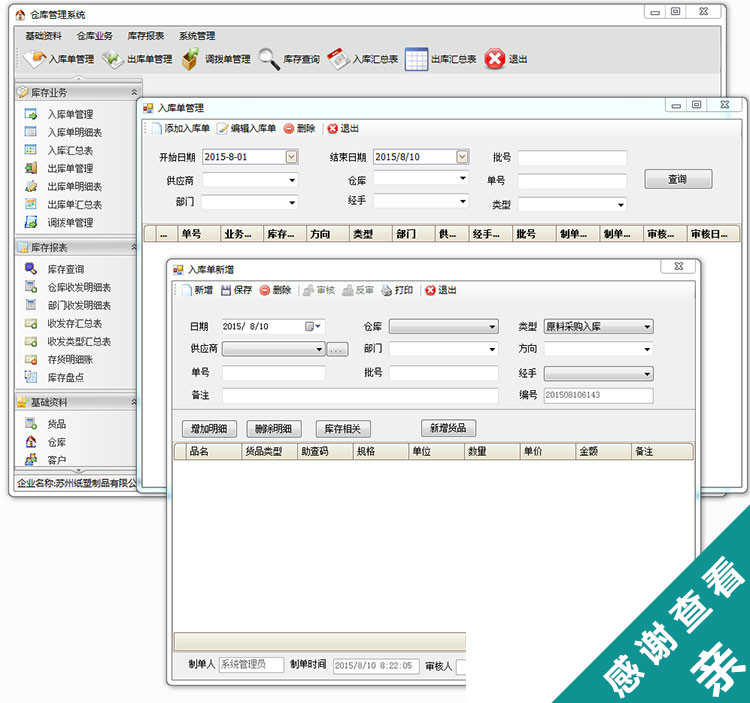Open the 开始日期 date picker dropdown
750x703 pixels.
click(291, 156)
